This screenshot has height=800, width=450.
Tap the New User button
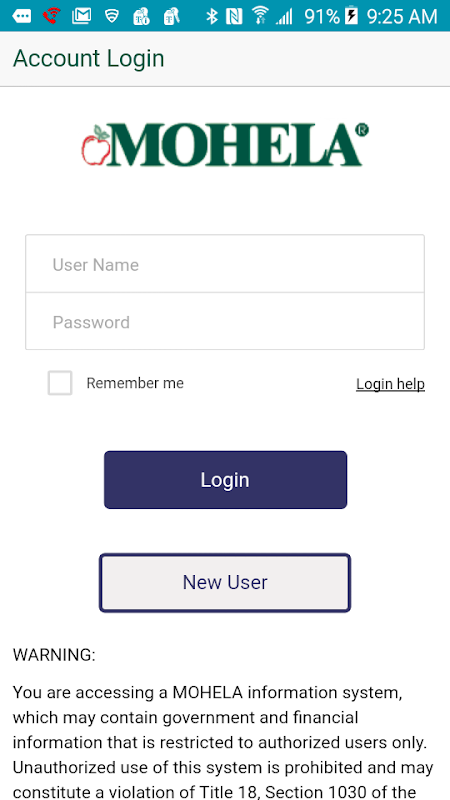[x=225, y=582]
